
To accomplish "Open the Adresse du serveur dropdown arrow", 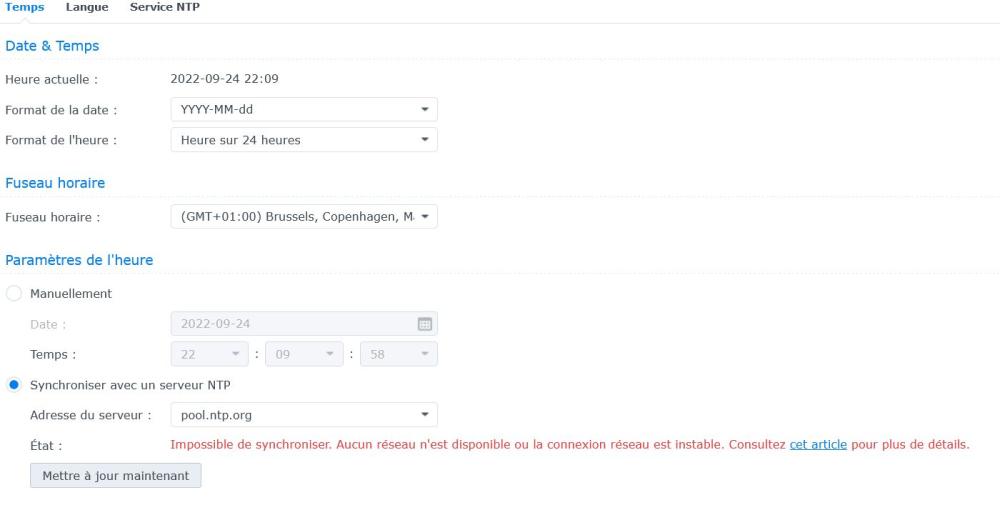I will click(x=424, y=414).
